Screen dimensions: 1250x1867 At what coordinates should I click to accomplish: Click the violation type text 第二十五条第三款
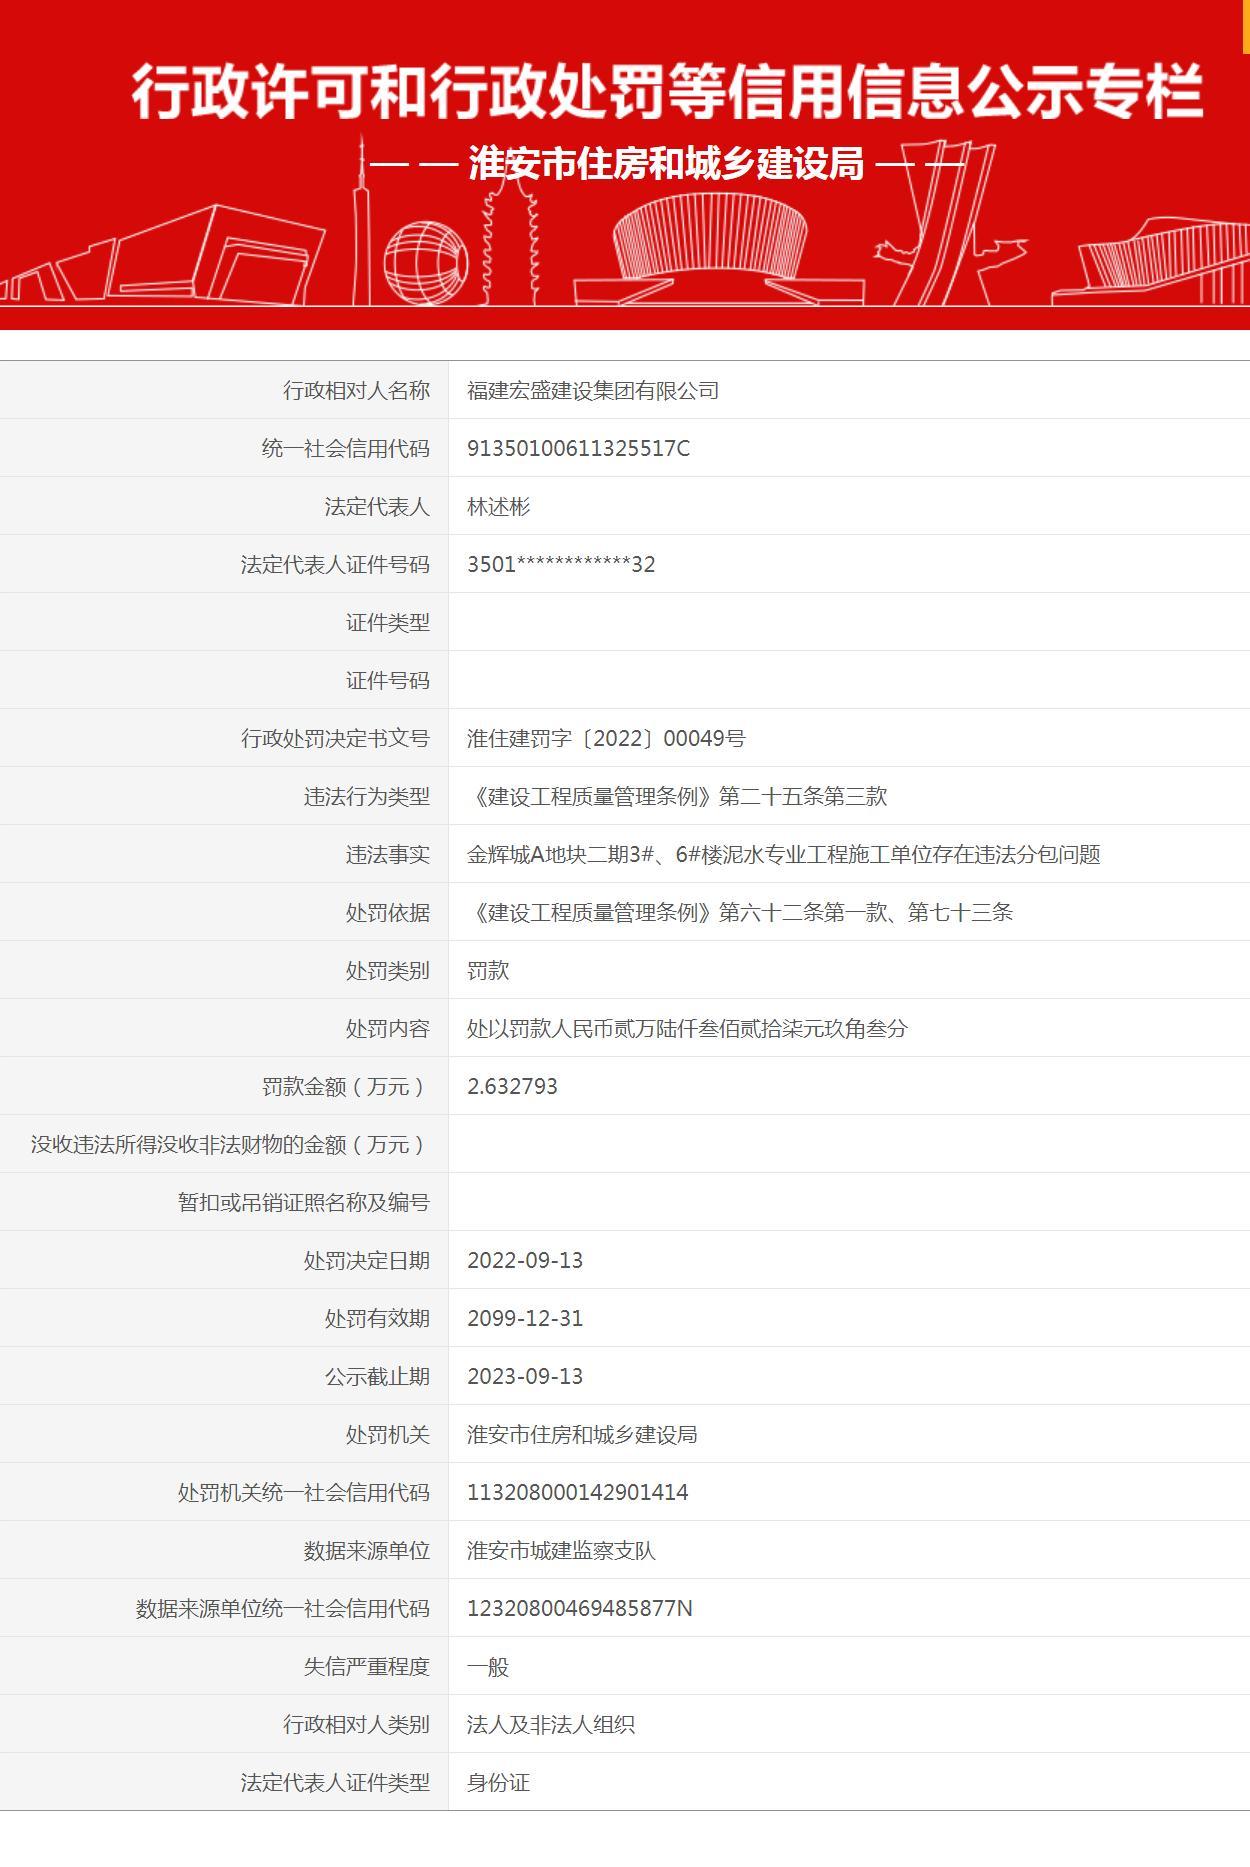coord(803,796)
